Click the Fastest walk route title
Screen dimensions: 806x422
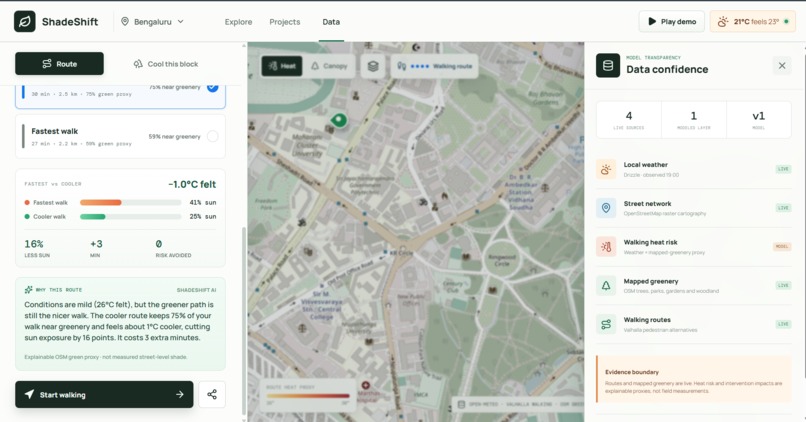pos(54,131)
